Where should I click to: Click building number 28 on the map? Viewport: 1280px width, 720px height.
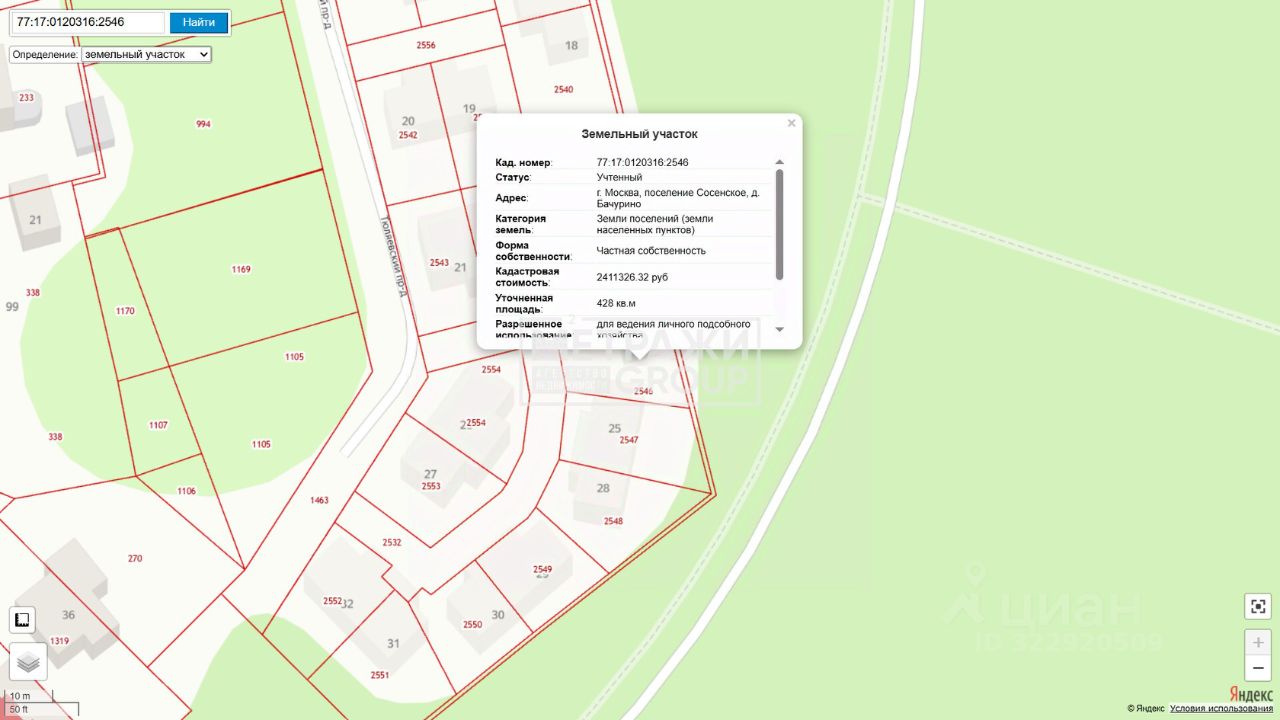pos(603,488)
